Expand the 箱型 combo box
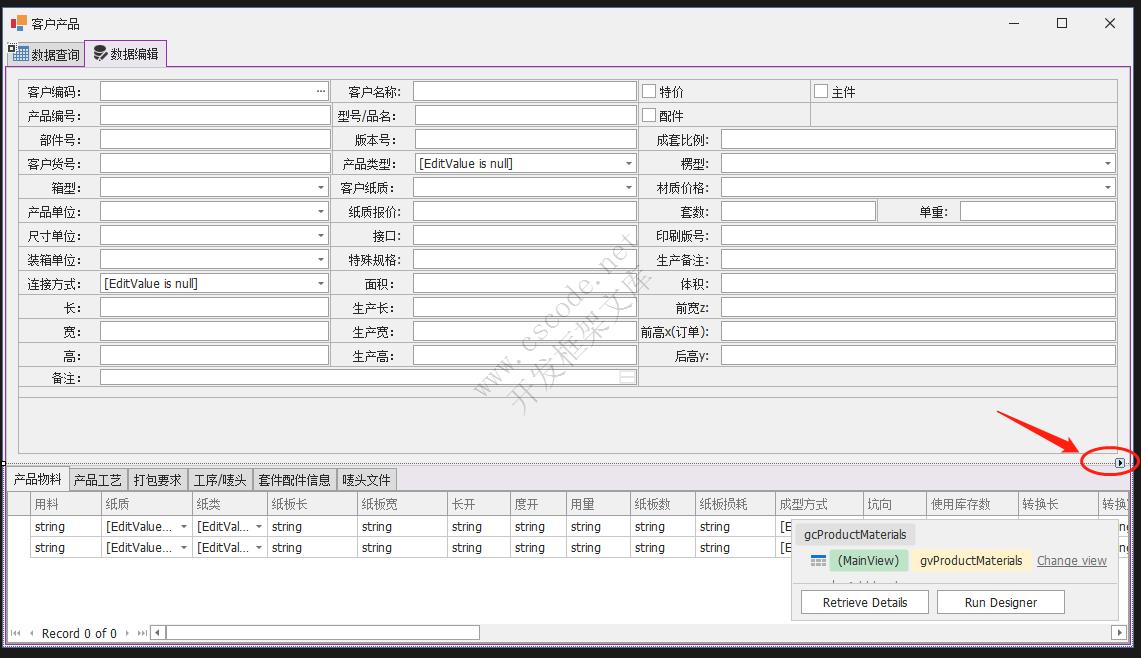Image resolution: width=1141 pixels, height=658 pixels. 321,187
